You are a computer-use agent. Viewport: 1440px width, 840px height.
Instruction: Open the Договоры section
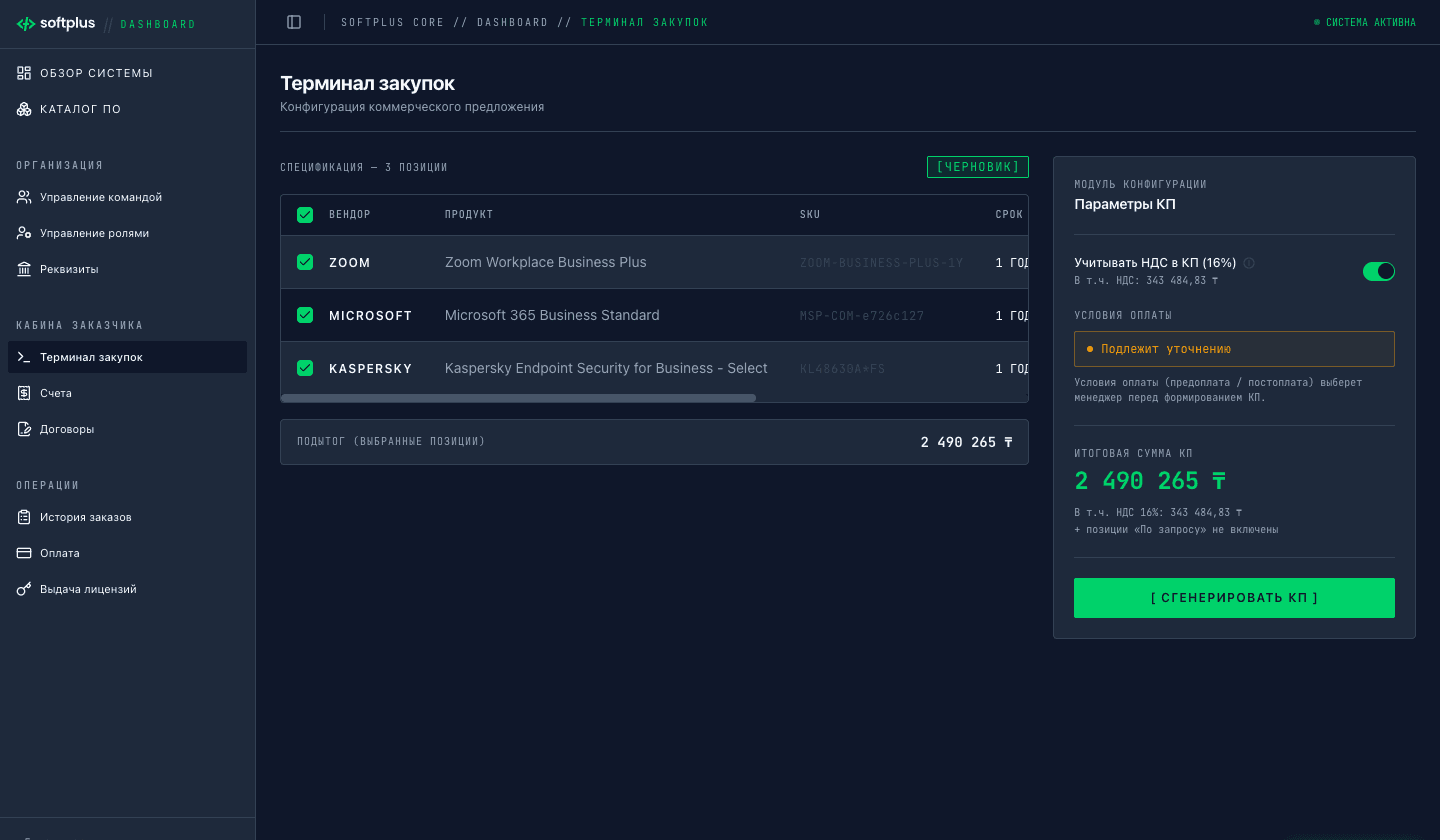(128, 429)
